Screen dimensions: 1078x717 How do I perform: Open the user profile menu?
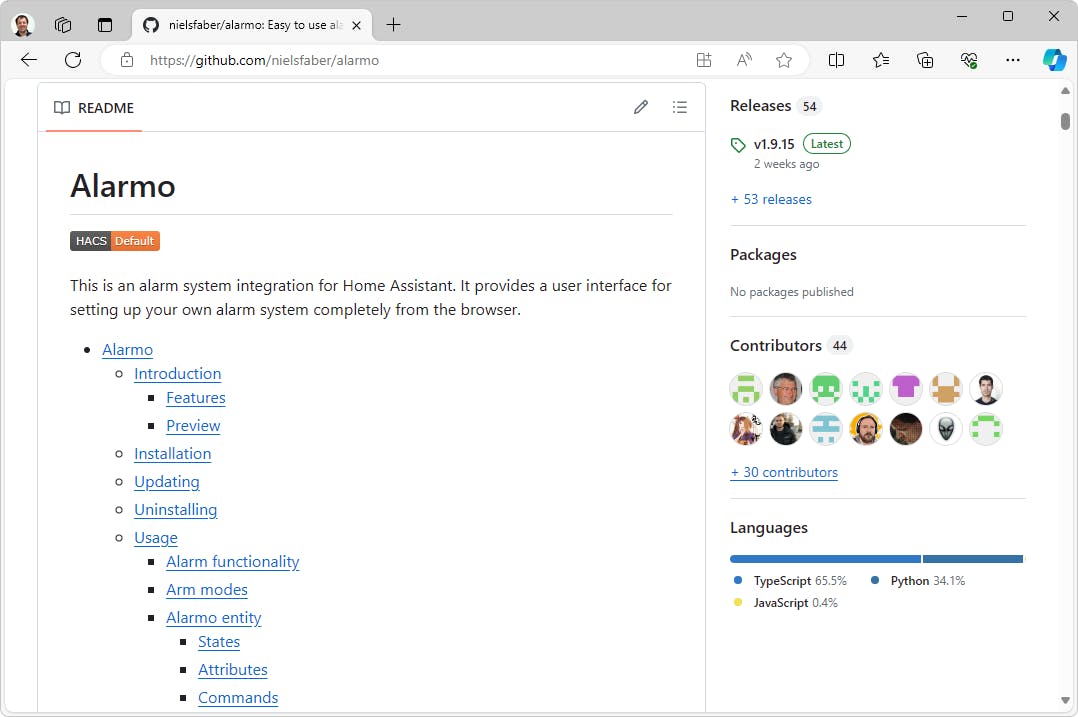click(23, 25)
